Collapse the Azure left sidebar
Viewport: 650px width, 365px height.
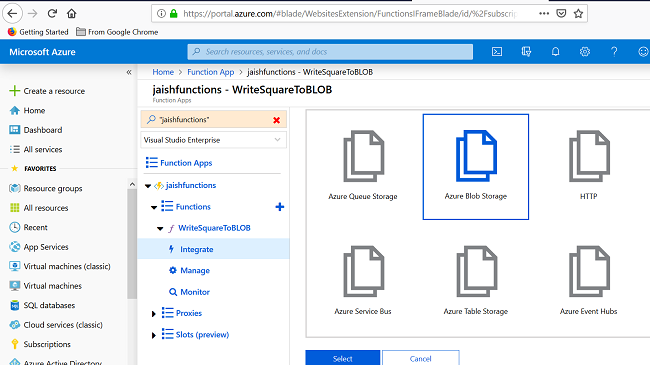(x=129, y=72)
